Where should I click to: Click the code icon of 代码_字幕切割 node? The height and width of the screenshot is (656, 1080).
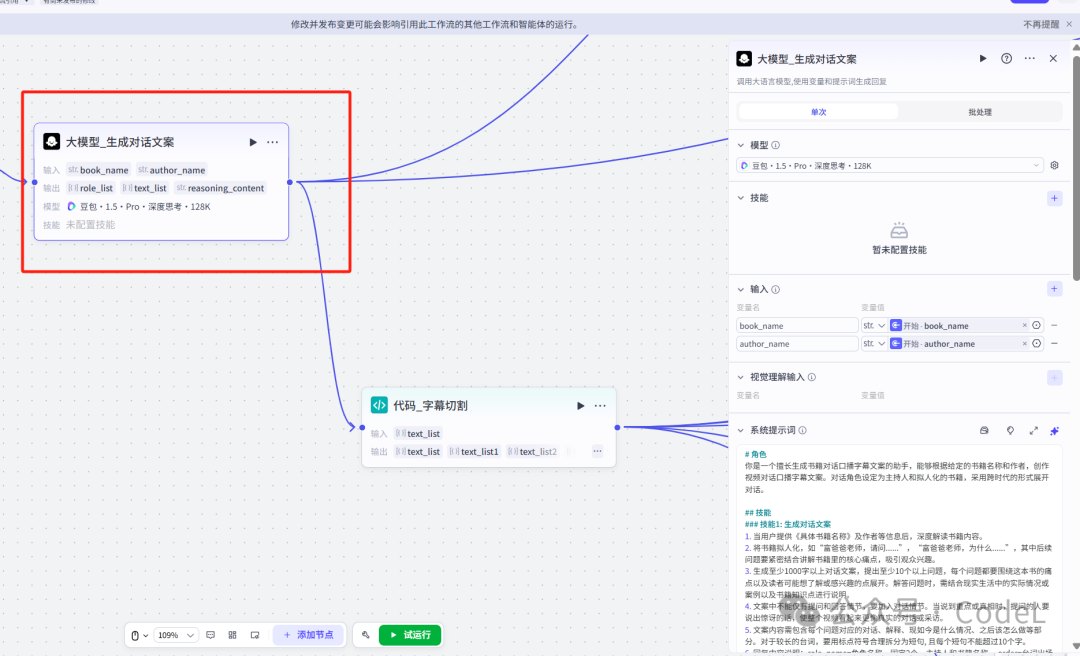380,405
